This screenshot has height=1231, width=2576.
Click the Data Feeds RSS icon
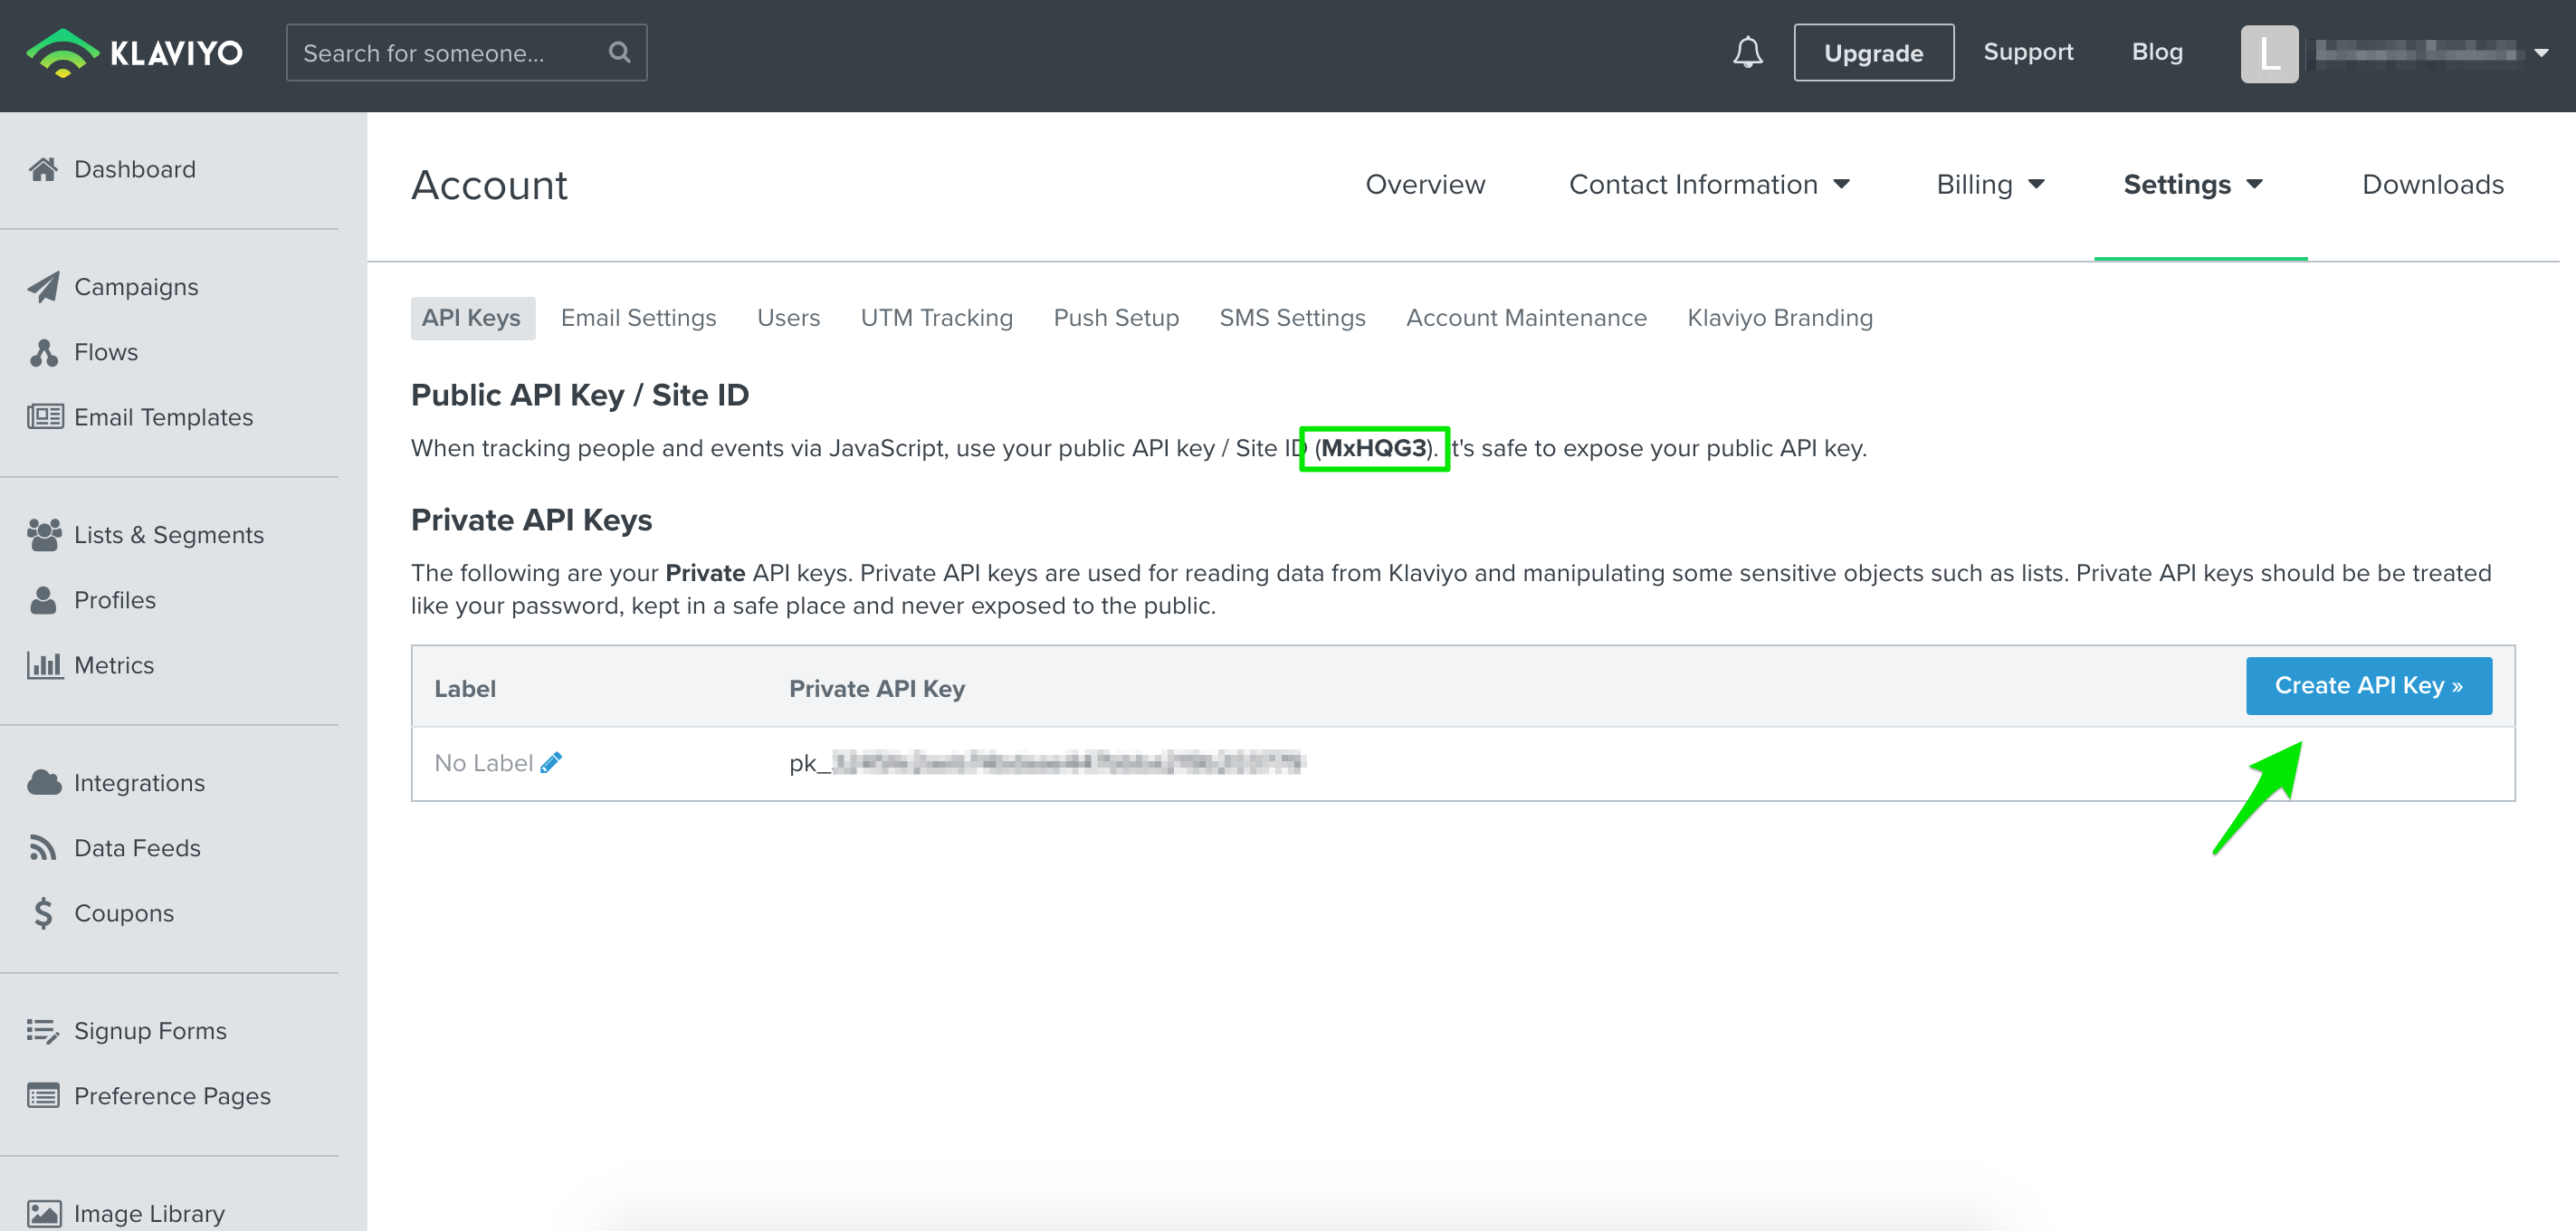coord(43,848)
